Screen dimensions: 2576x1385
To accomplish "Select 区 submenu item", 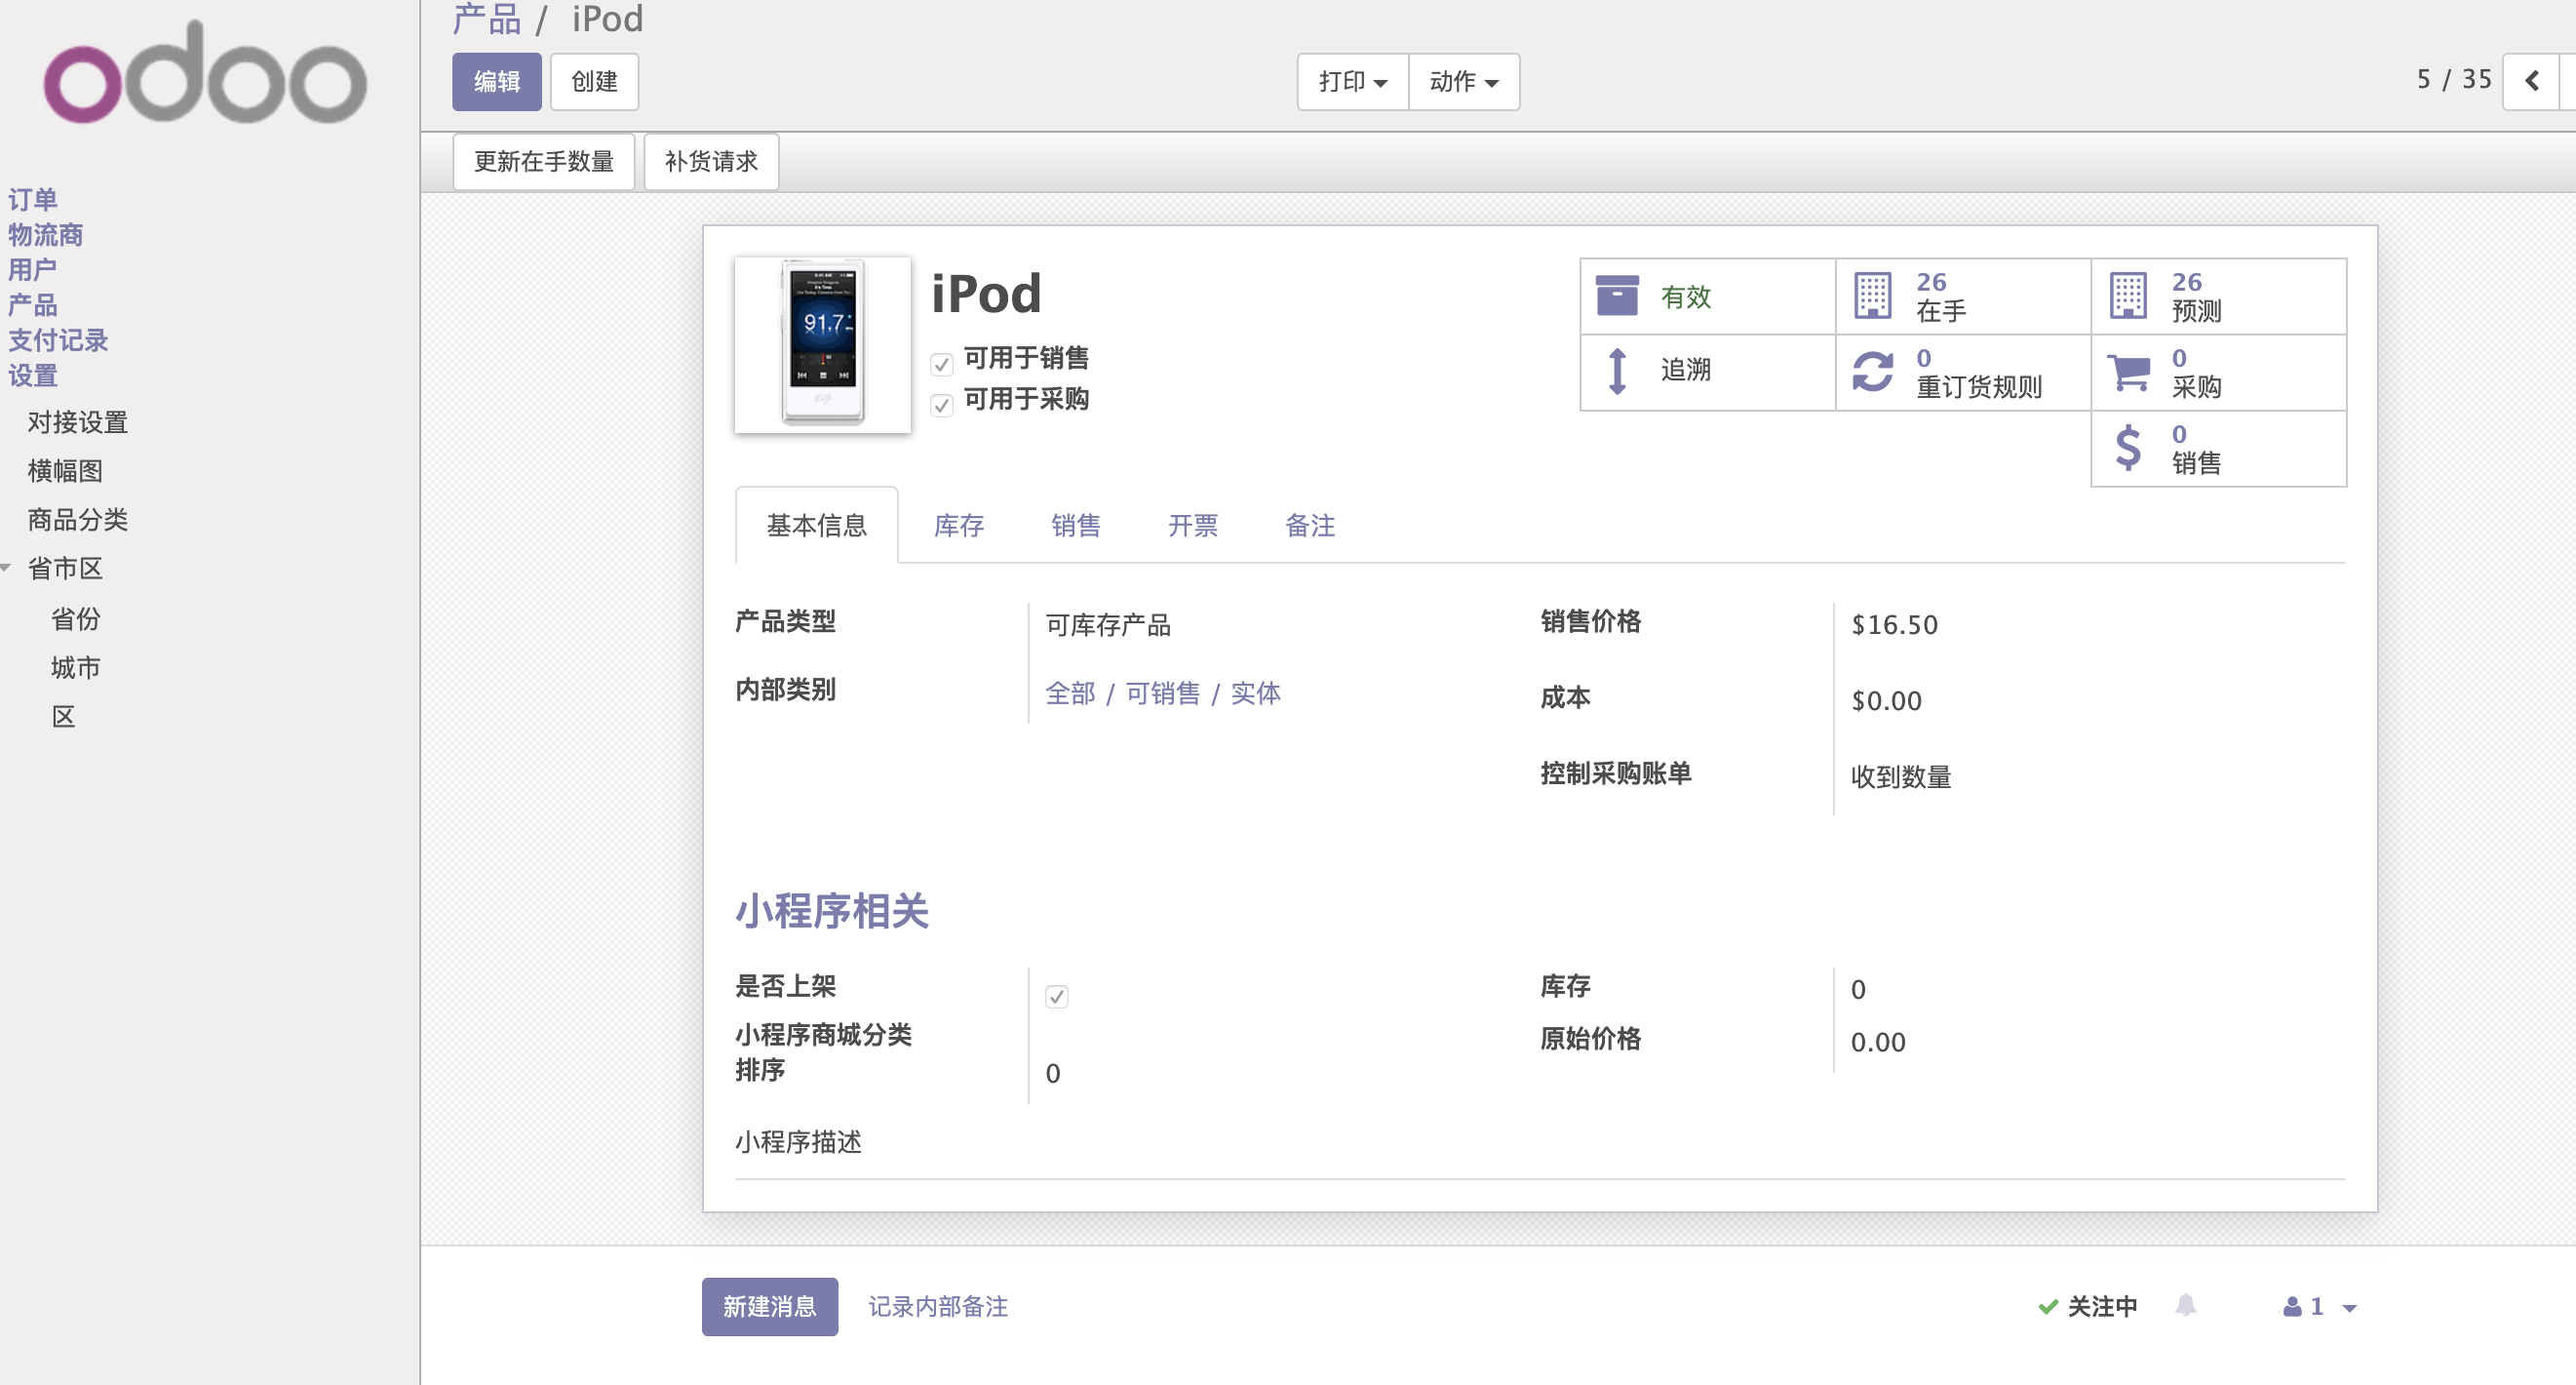I will pos(64,716).
